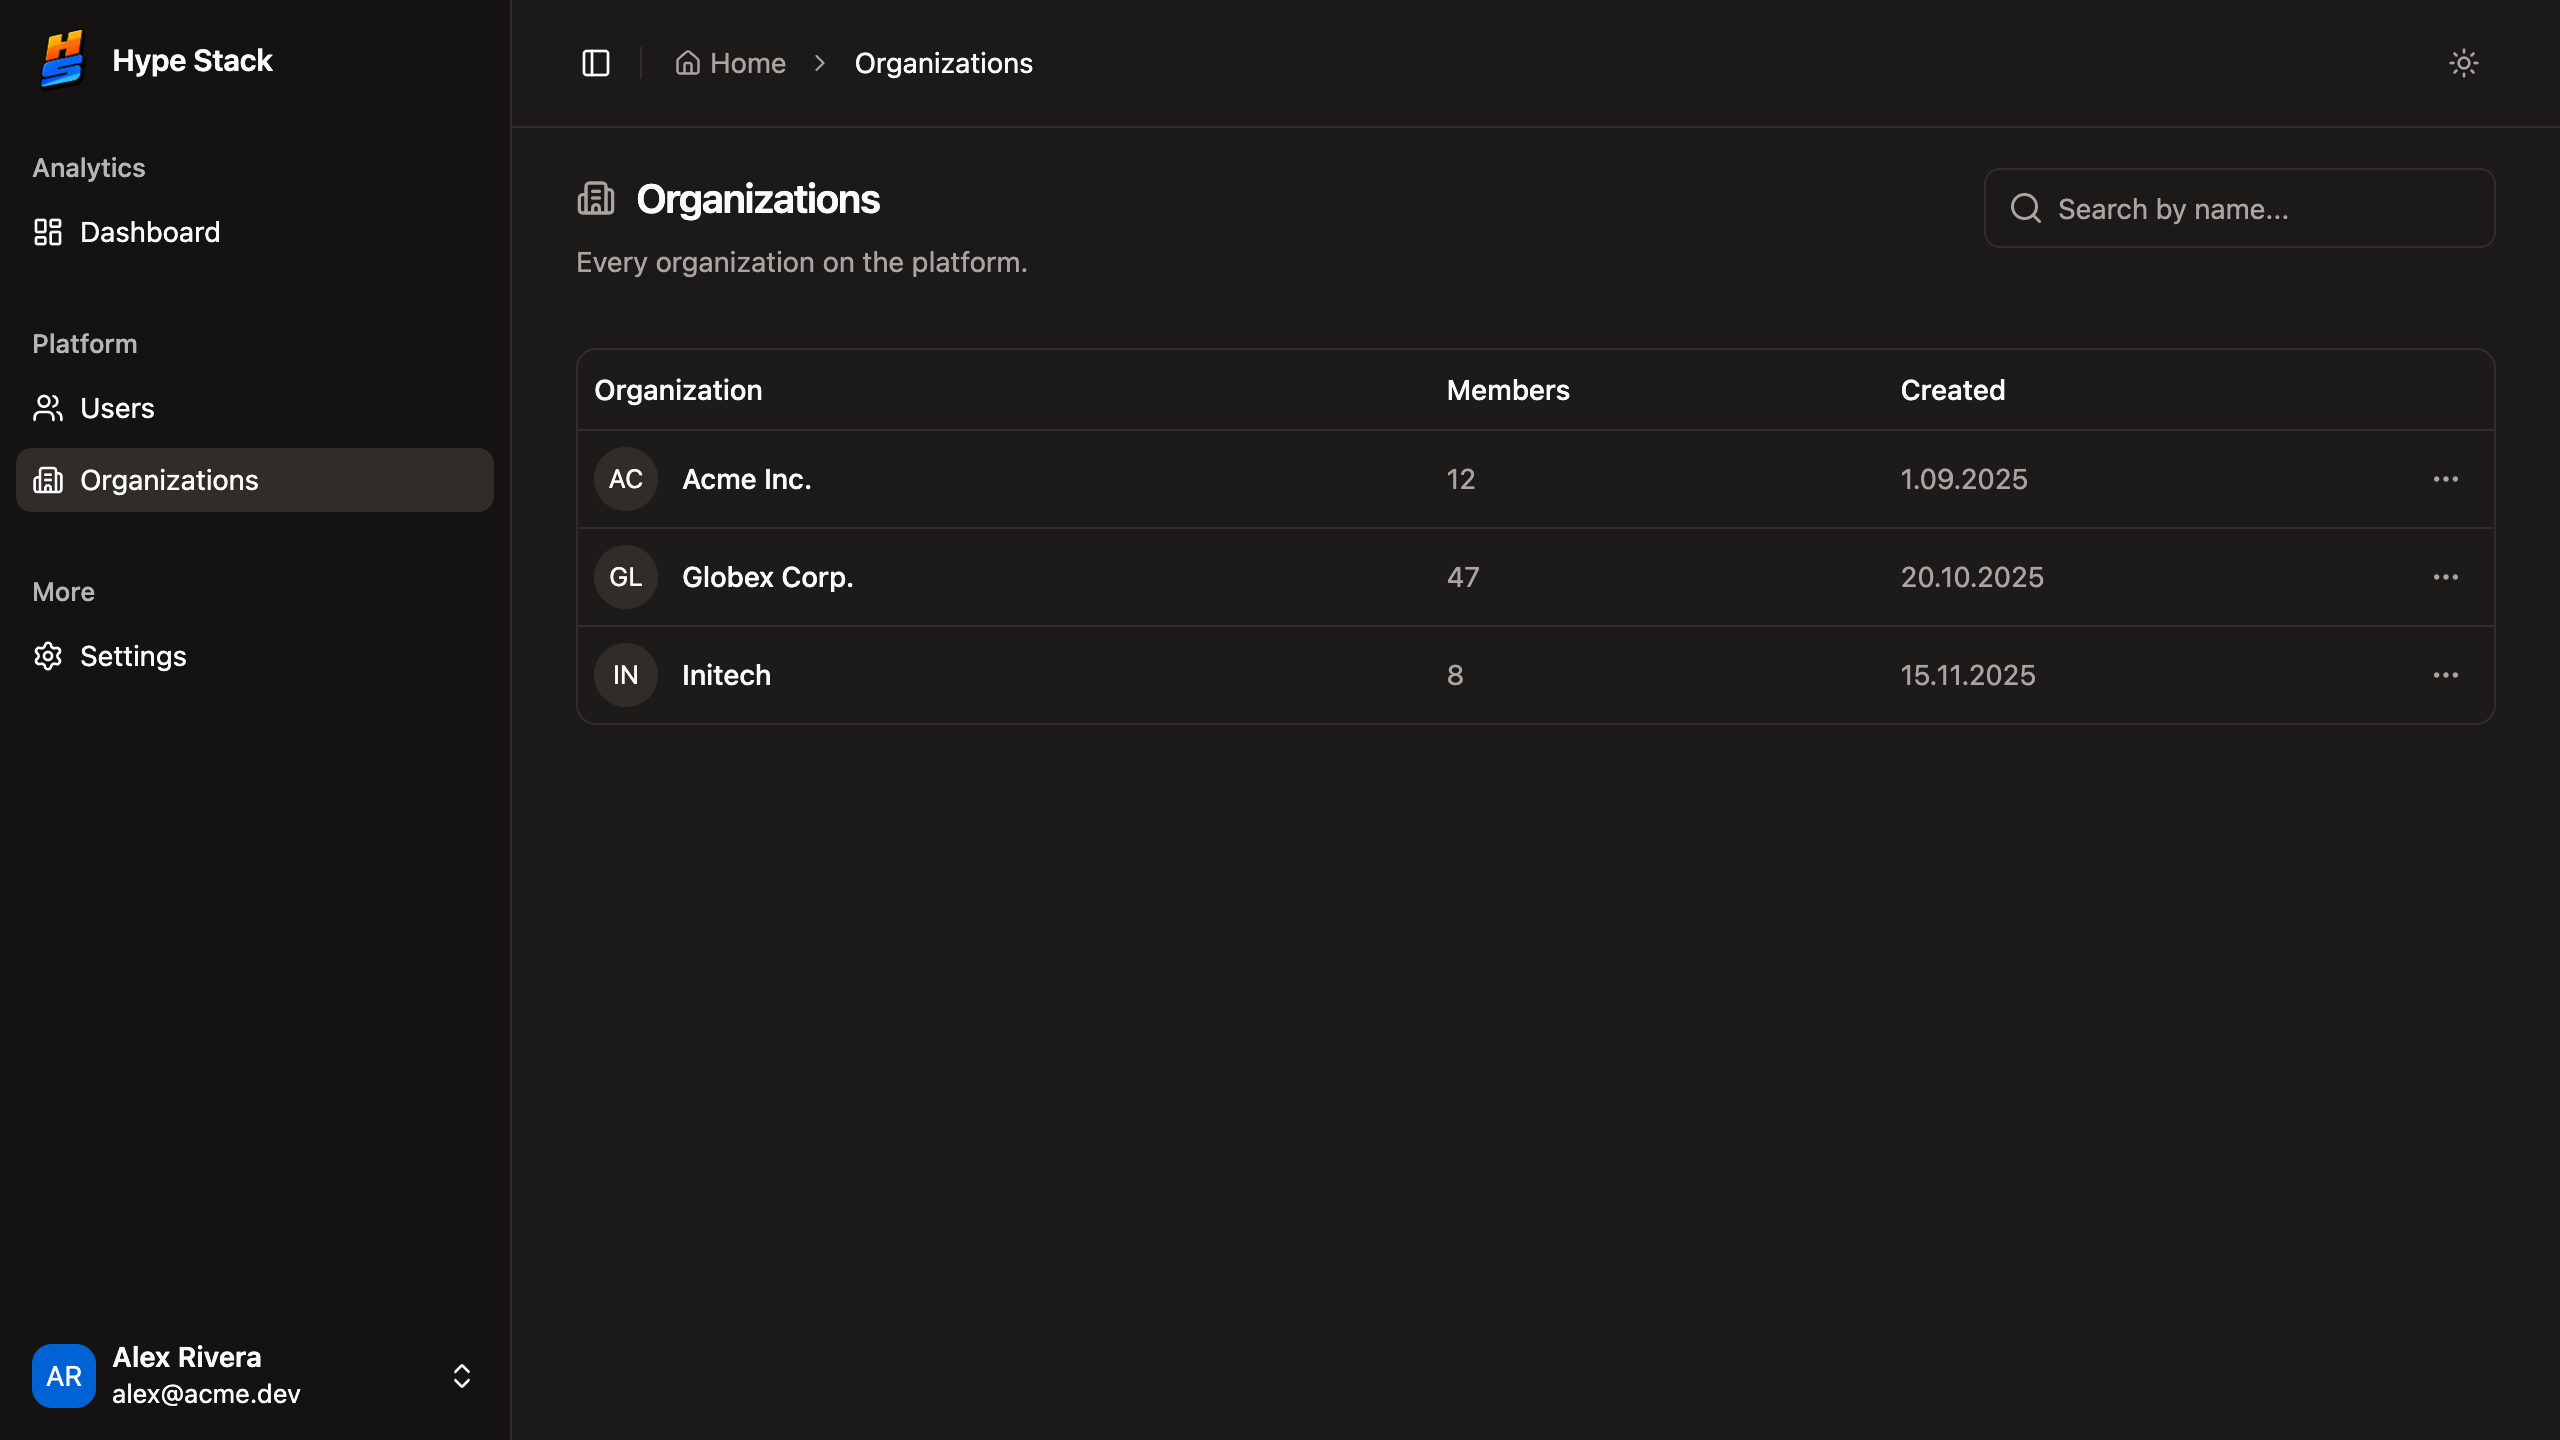Click the GL avatar for Globex
Screen dimensions: 2560x1440
626,577
